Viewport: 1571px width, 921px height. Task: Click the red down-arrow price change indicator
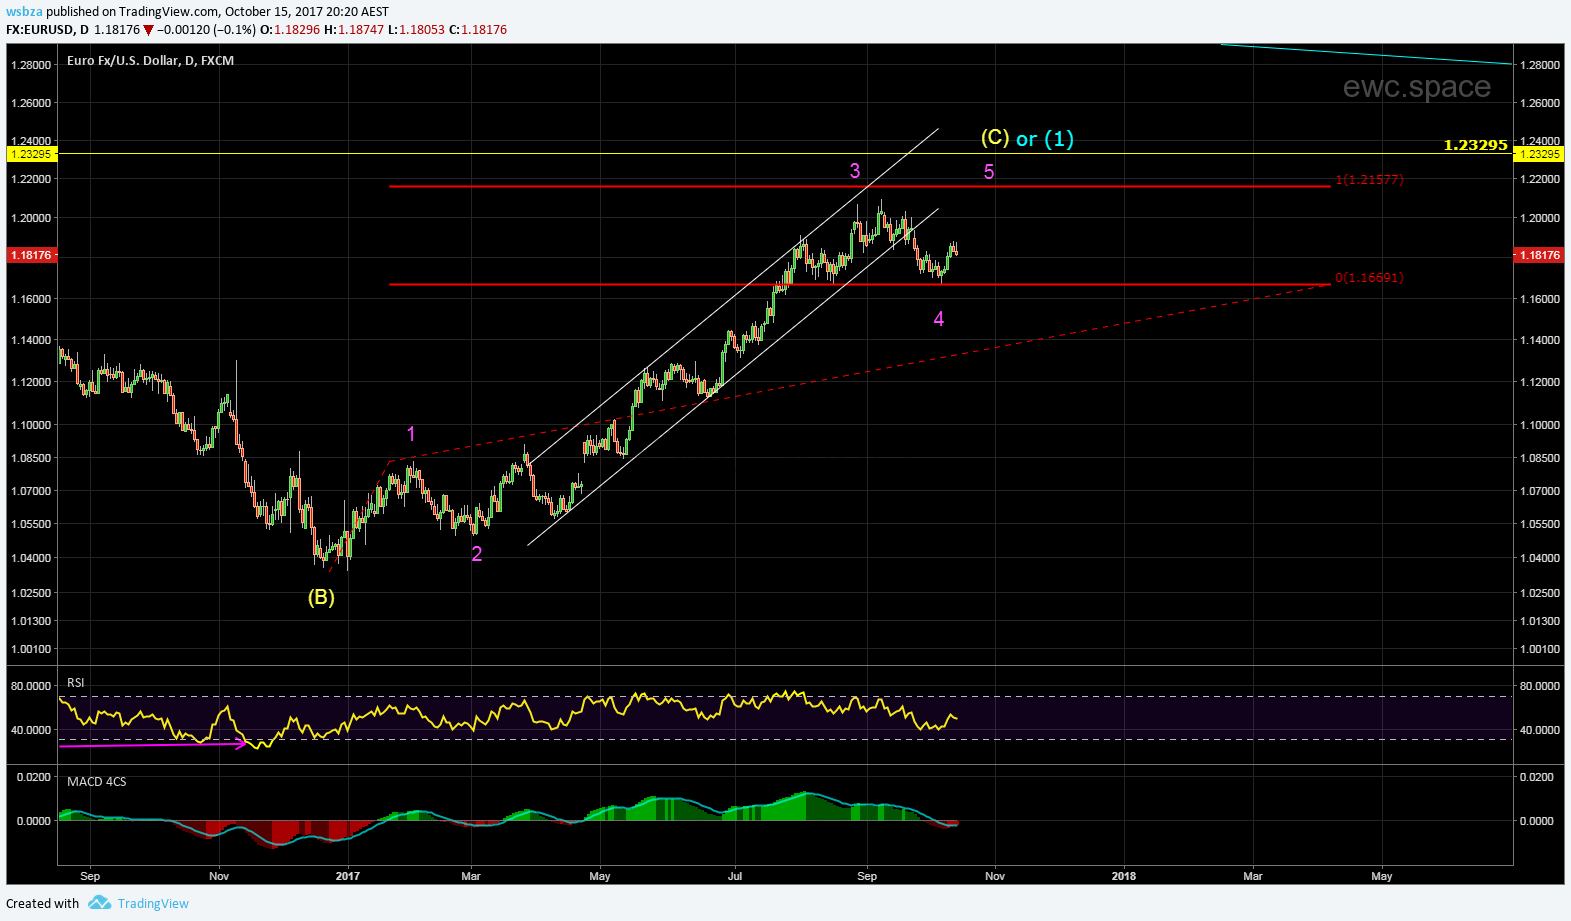(148, 30)
